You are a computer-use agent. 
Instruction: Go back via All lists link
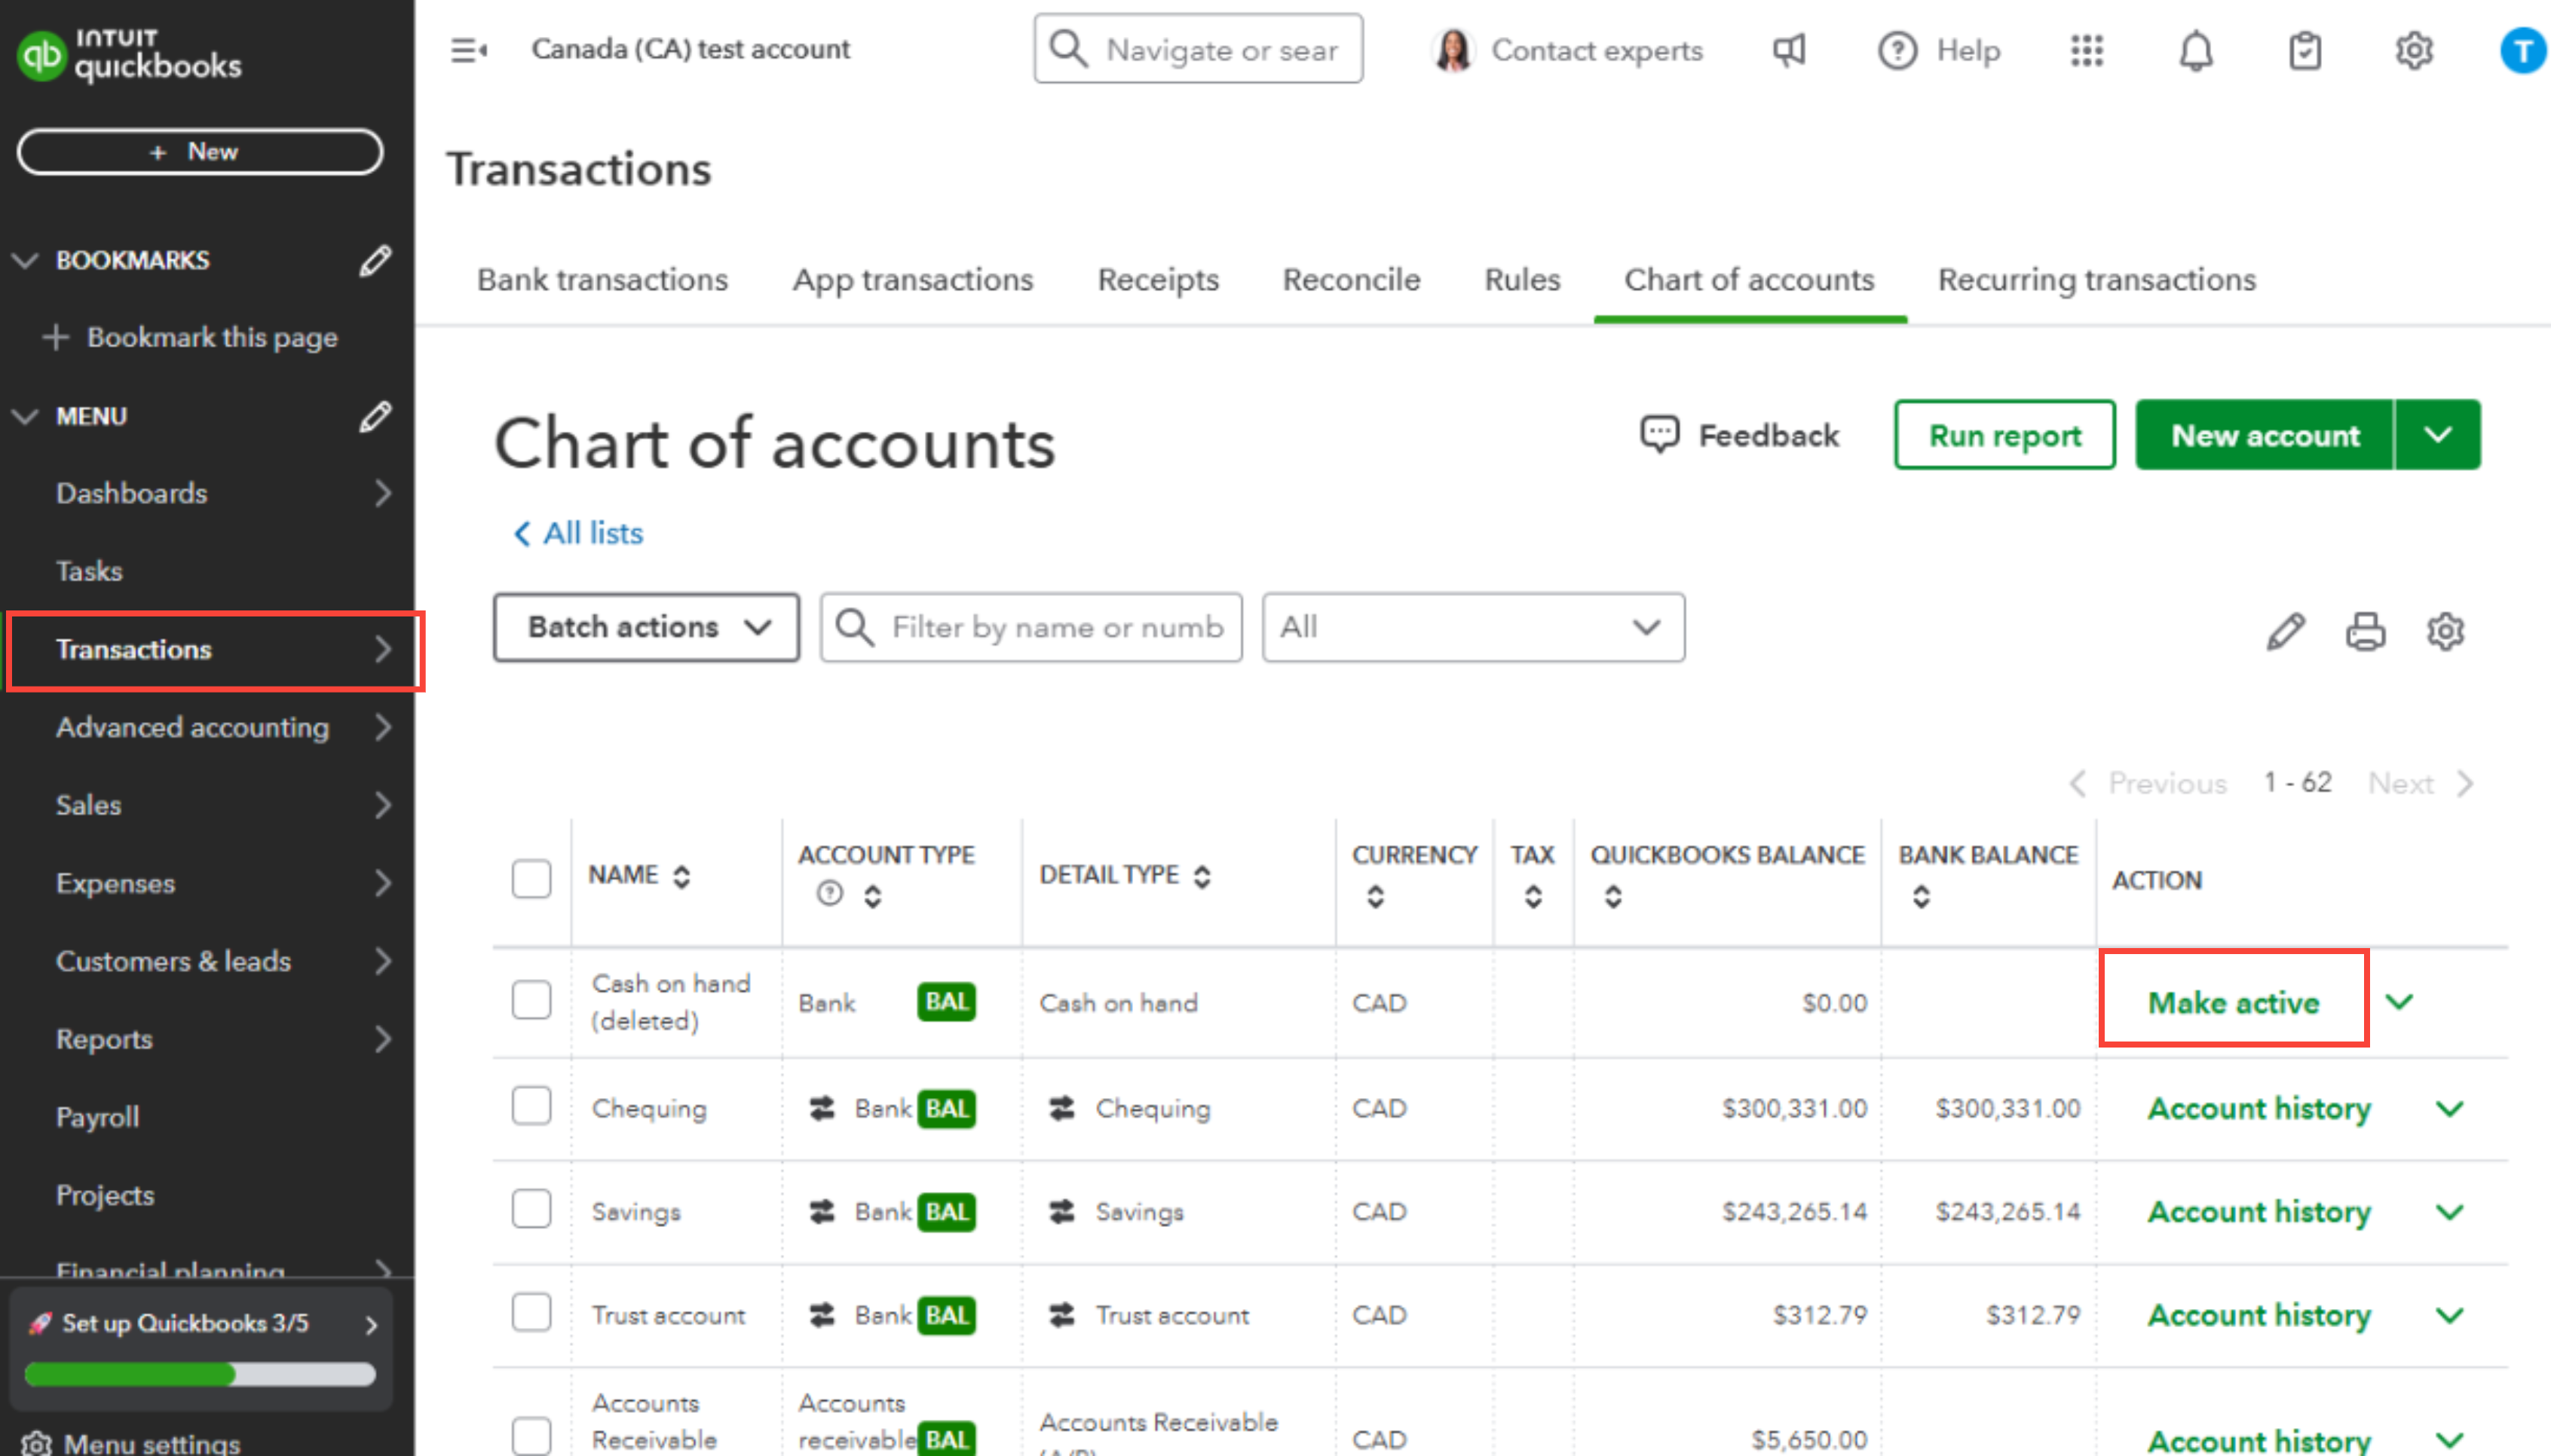pyautogui.click(x=579, y=533)
